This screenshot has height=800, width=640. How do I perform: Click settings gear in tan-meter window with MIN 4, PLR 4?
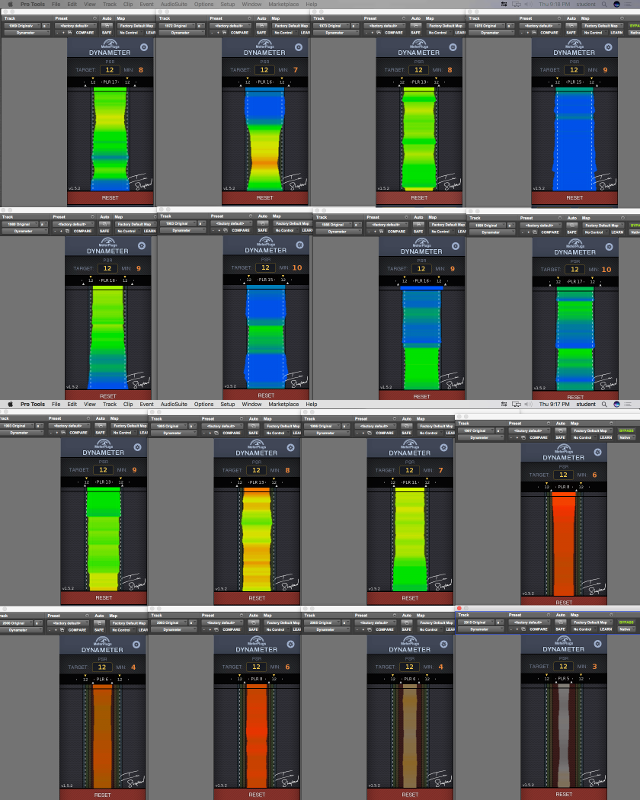click(x=444, y=644)
